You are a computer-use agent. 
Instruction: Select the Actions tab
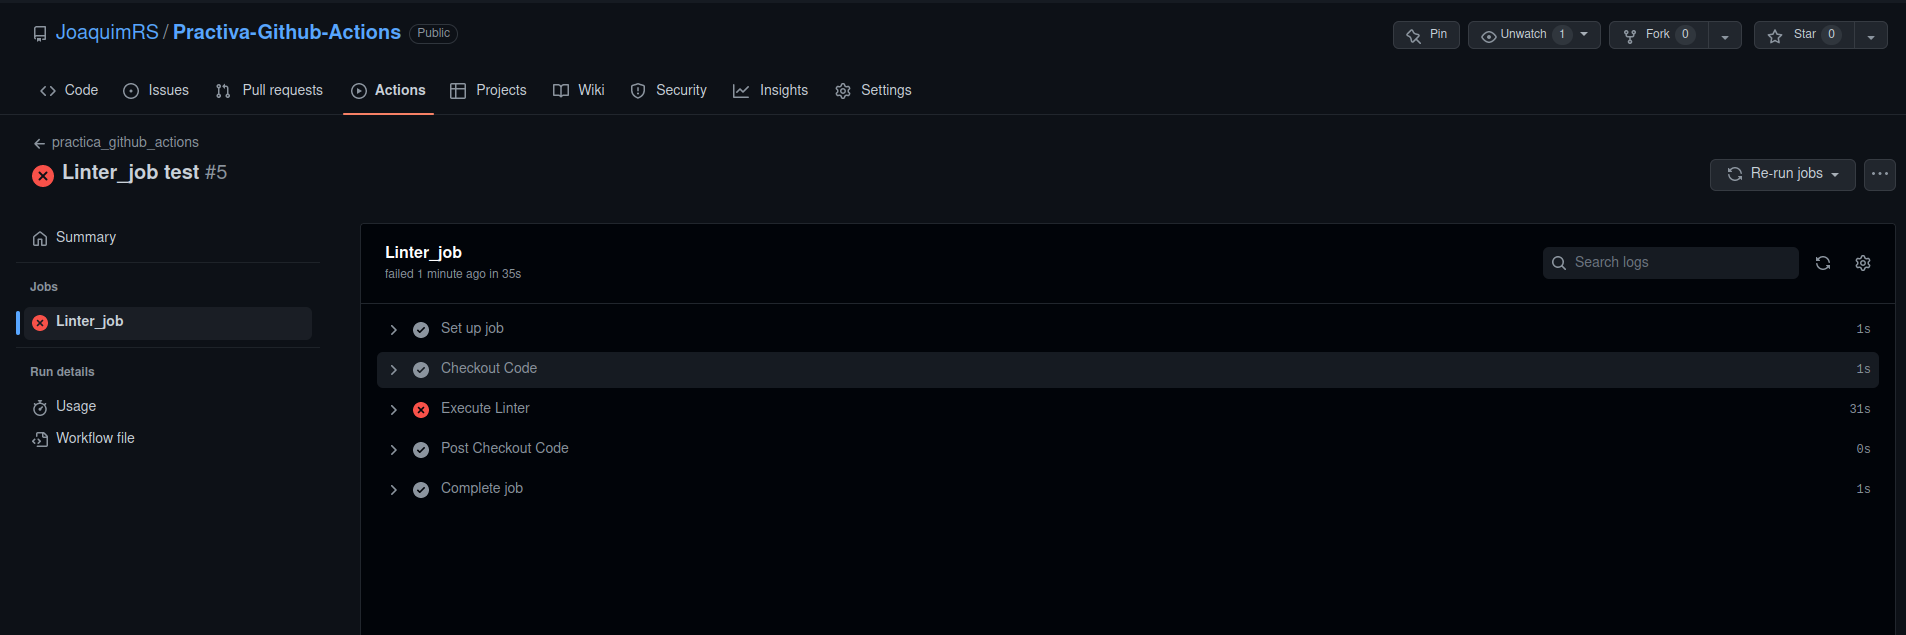tap(388, 90)
